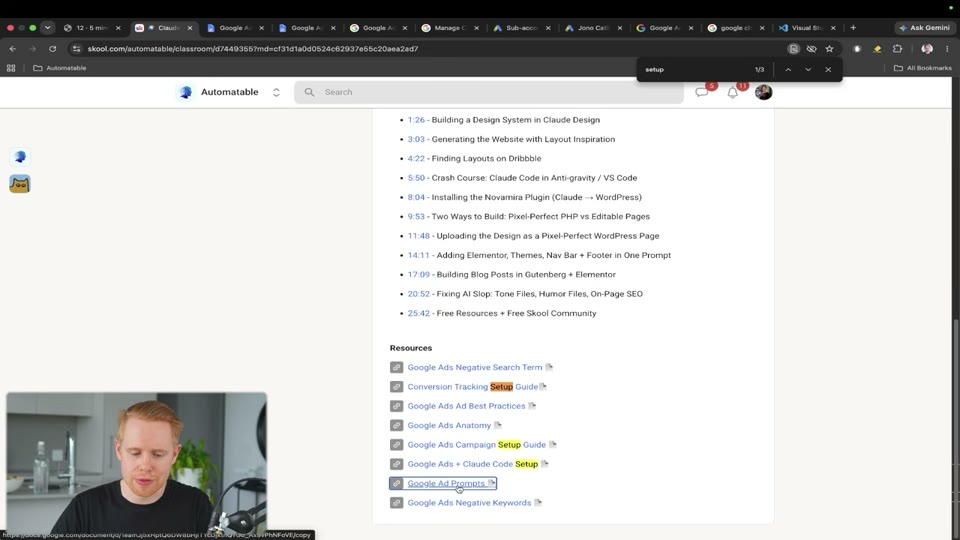Image resolution: width=960 pixels, height=540 pixels.
Task: Open the Automatable bookmarks folder
Action: point(59,68)
